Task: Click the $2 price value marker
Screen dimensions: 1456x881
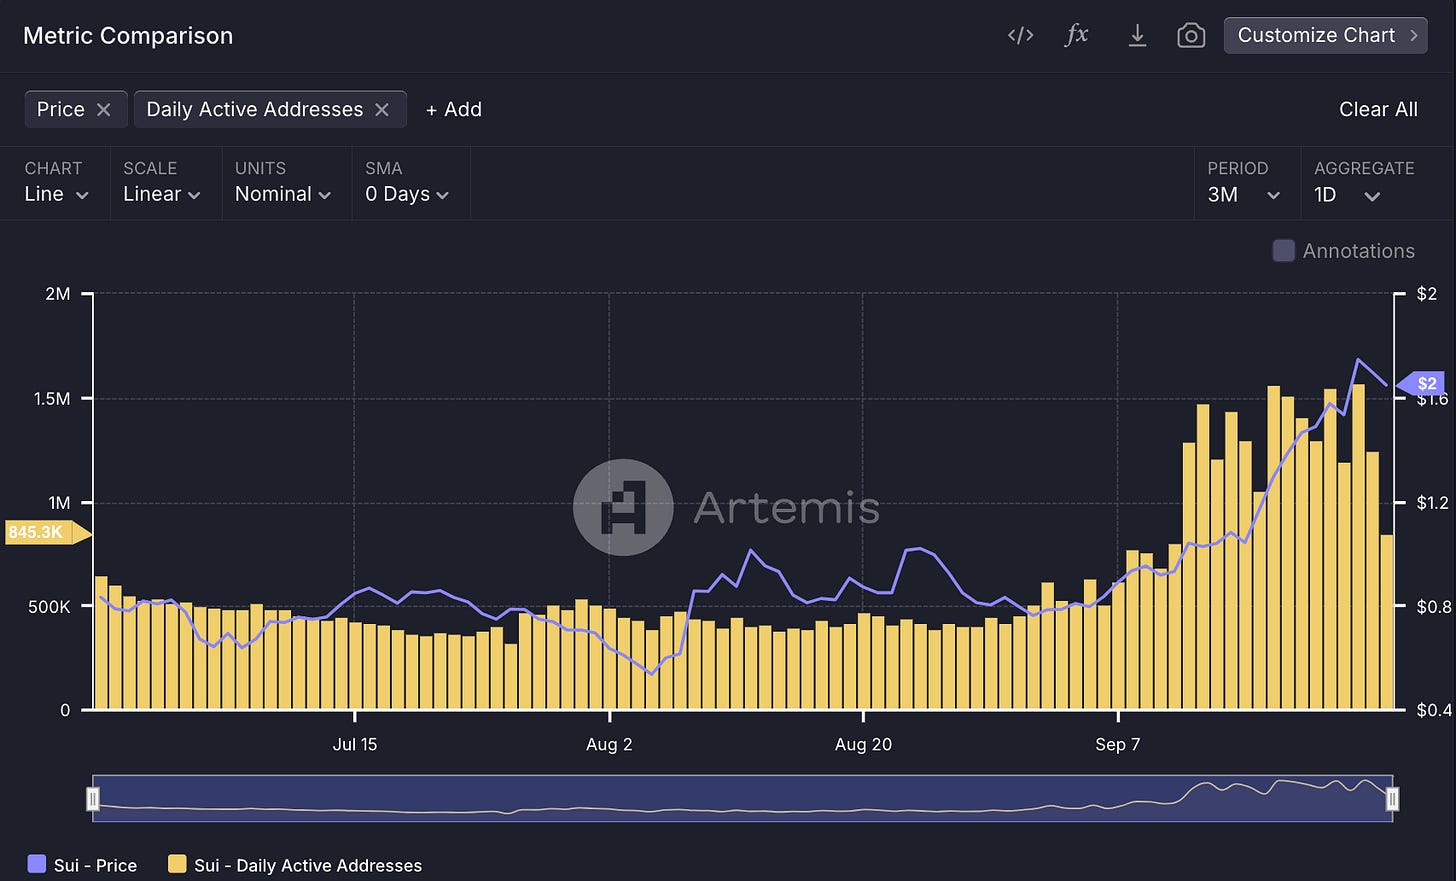Action: click(1421, 383)
